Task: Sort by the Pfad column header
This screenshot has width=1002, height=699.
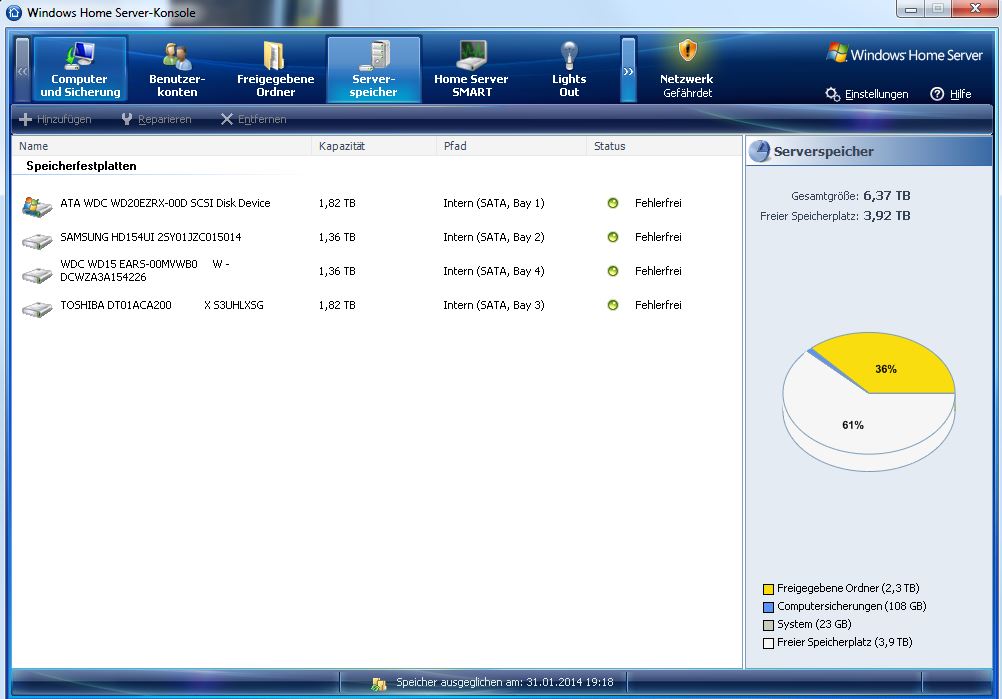Action: (511, 146)
